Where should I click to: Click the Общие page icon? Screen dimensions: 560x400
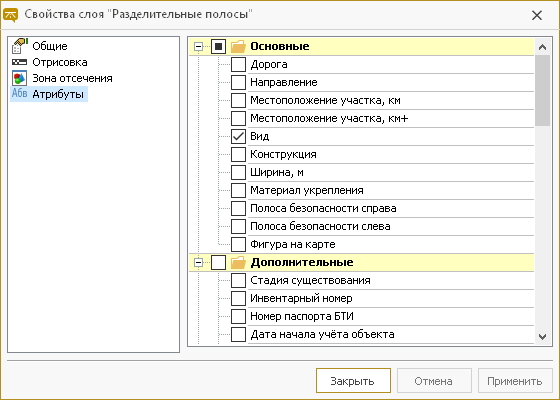tap(19, 46)
